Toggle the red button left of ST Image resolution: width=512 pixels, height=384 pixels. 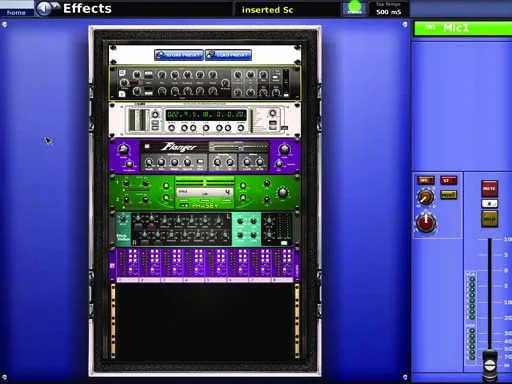pyautogui.click(x=426, y=180)
